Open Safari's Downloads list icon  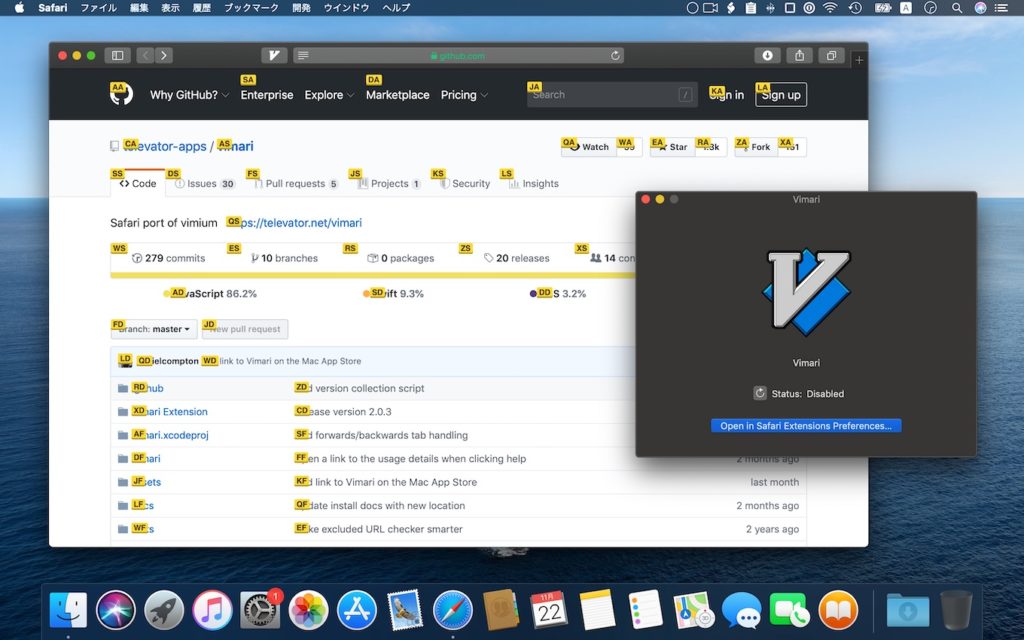766,55
